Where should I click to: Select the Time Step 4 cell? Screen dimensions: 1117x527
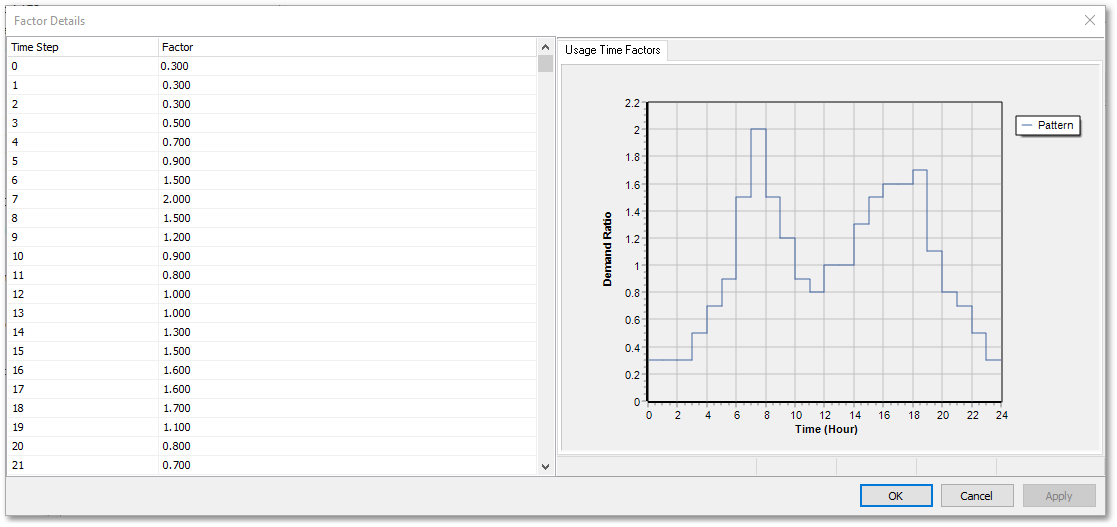(x=83, y=142)
